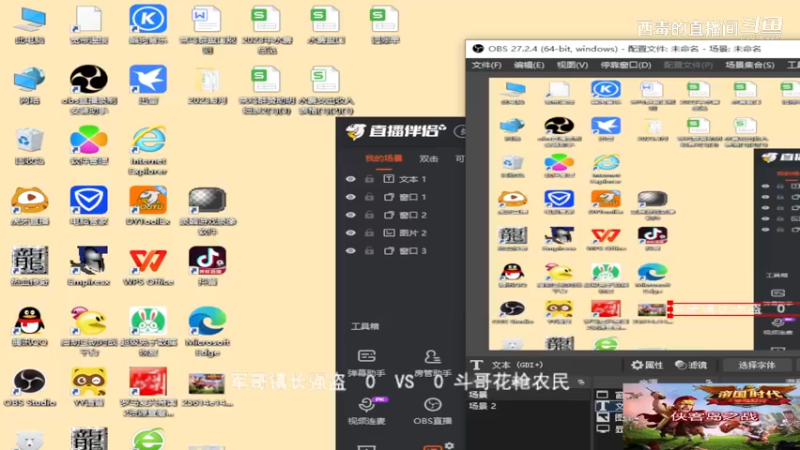Launch the OBS Studio desktop shortcut
The height and width of the screenshot is (450, 800).
pyautogui.click(x=30, y=387)
